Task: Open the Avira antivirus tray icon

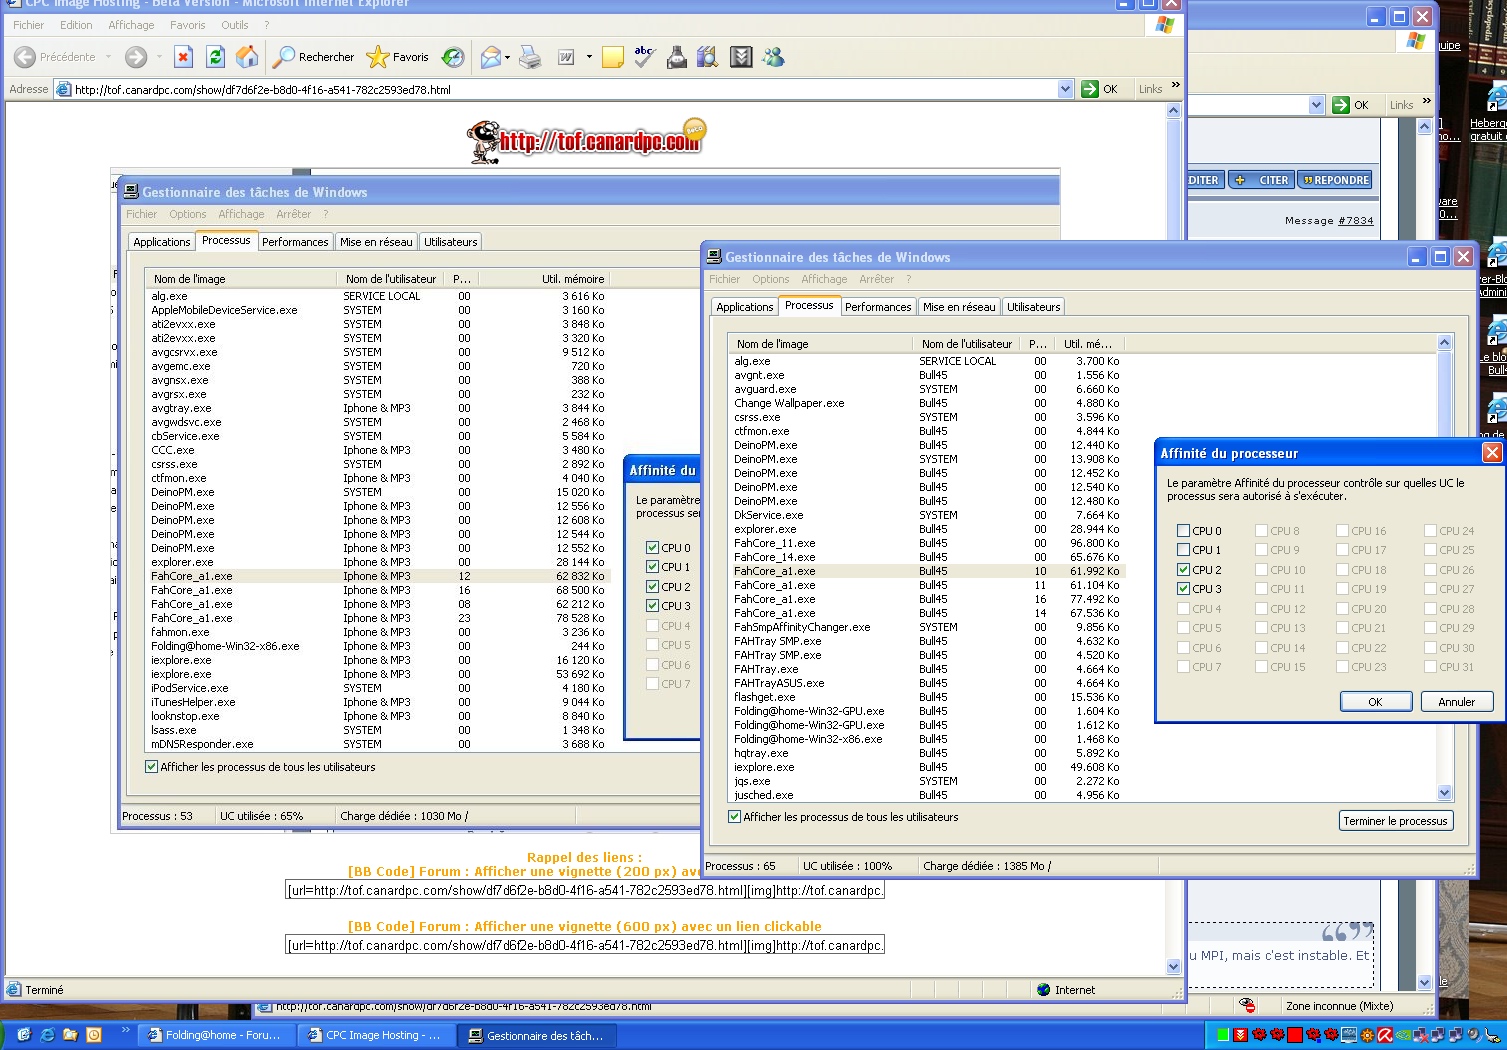Action: pos(1386,1036)
